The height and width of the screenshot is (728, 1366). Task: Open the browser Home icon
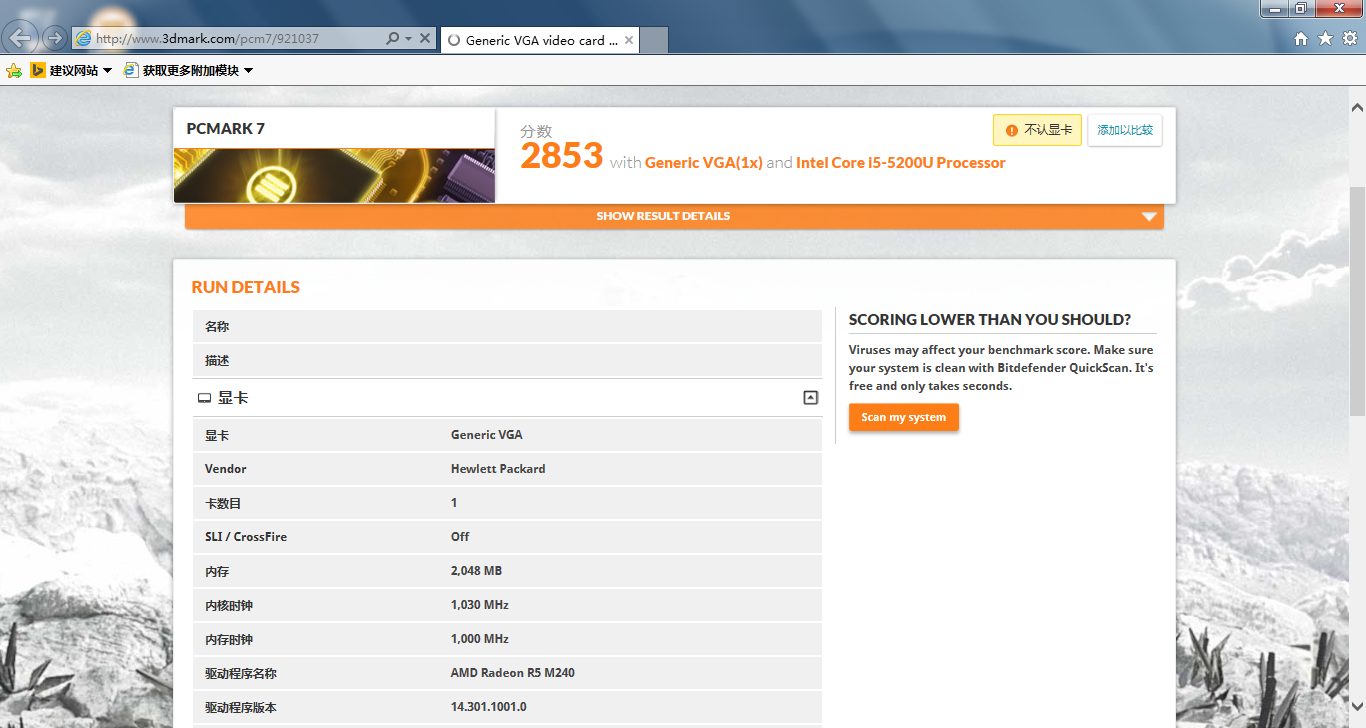(x=1301, y=39)
